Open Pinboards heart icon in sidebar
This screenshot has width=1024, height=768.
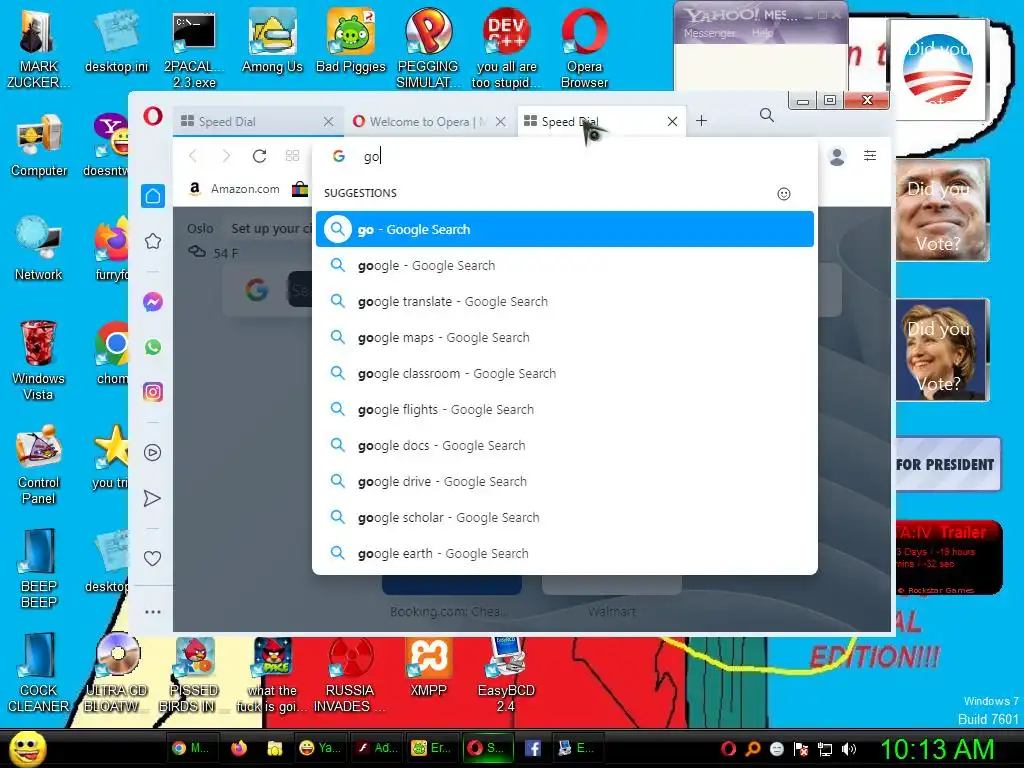click(x=152, y=558)
